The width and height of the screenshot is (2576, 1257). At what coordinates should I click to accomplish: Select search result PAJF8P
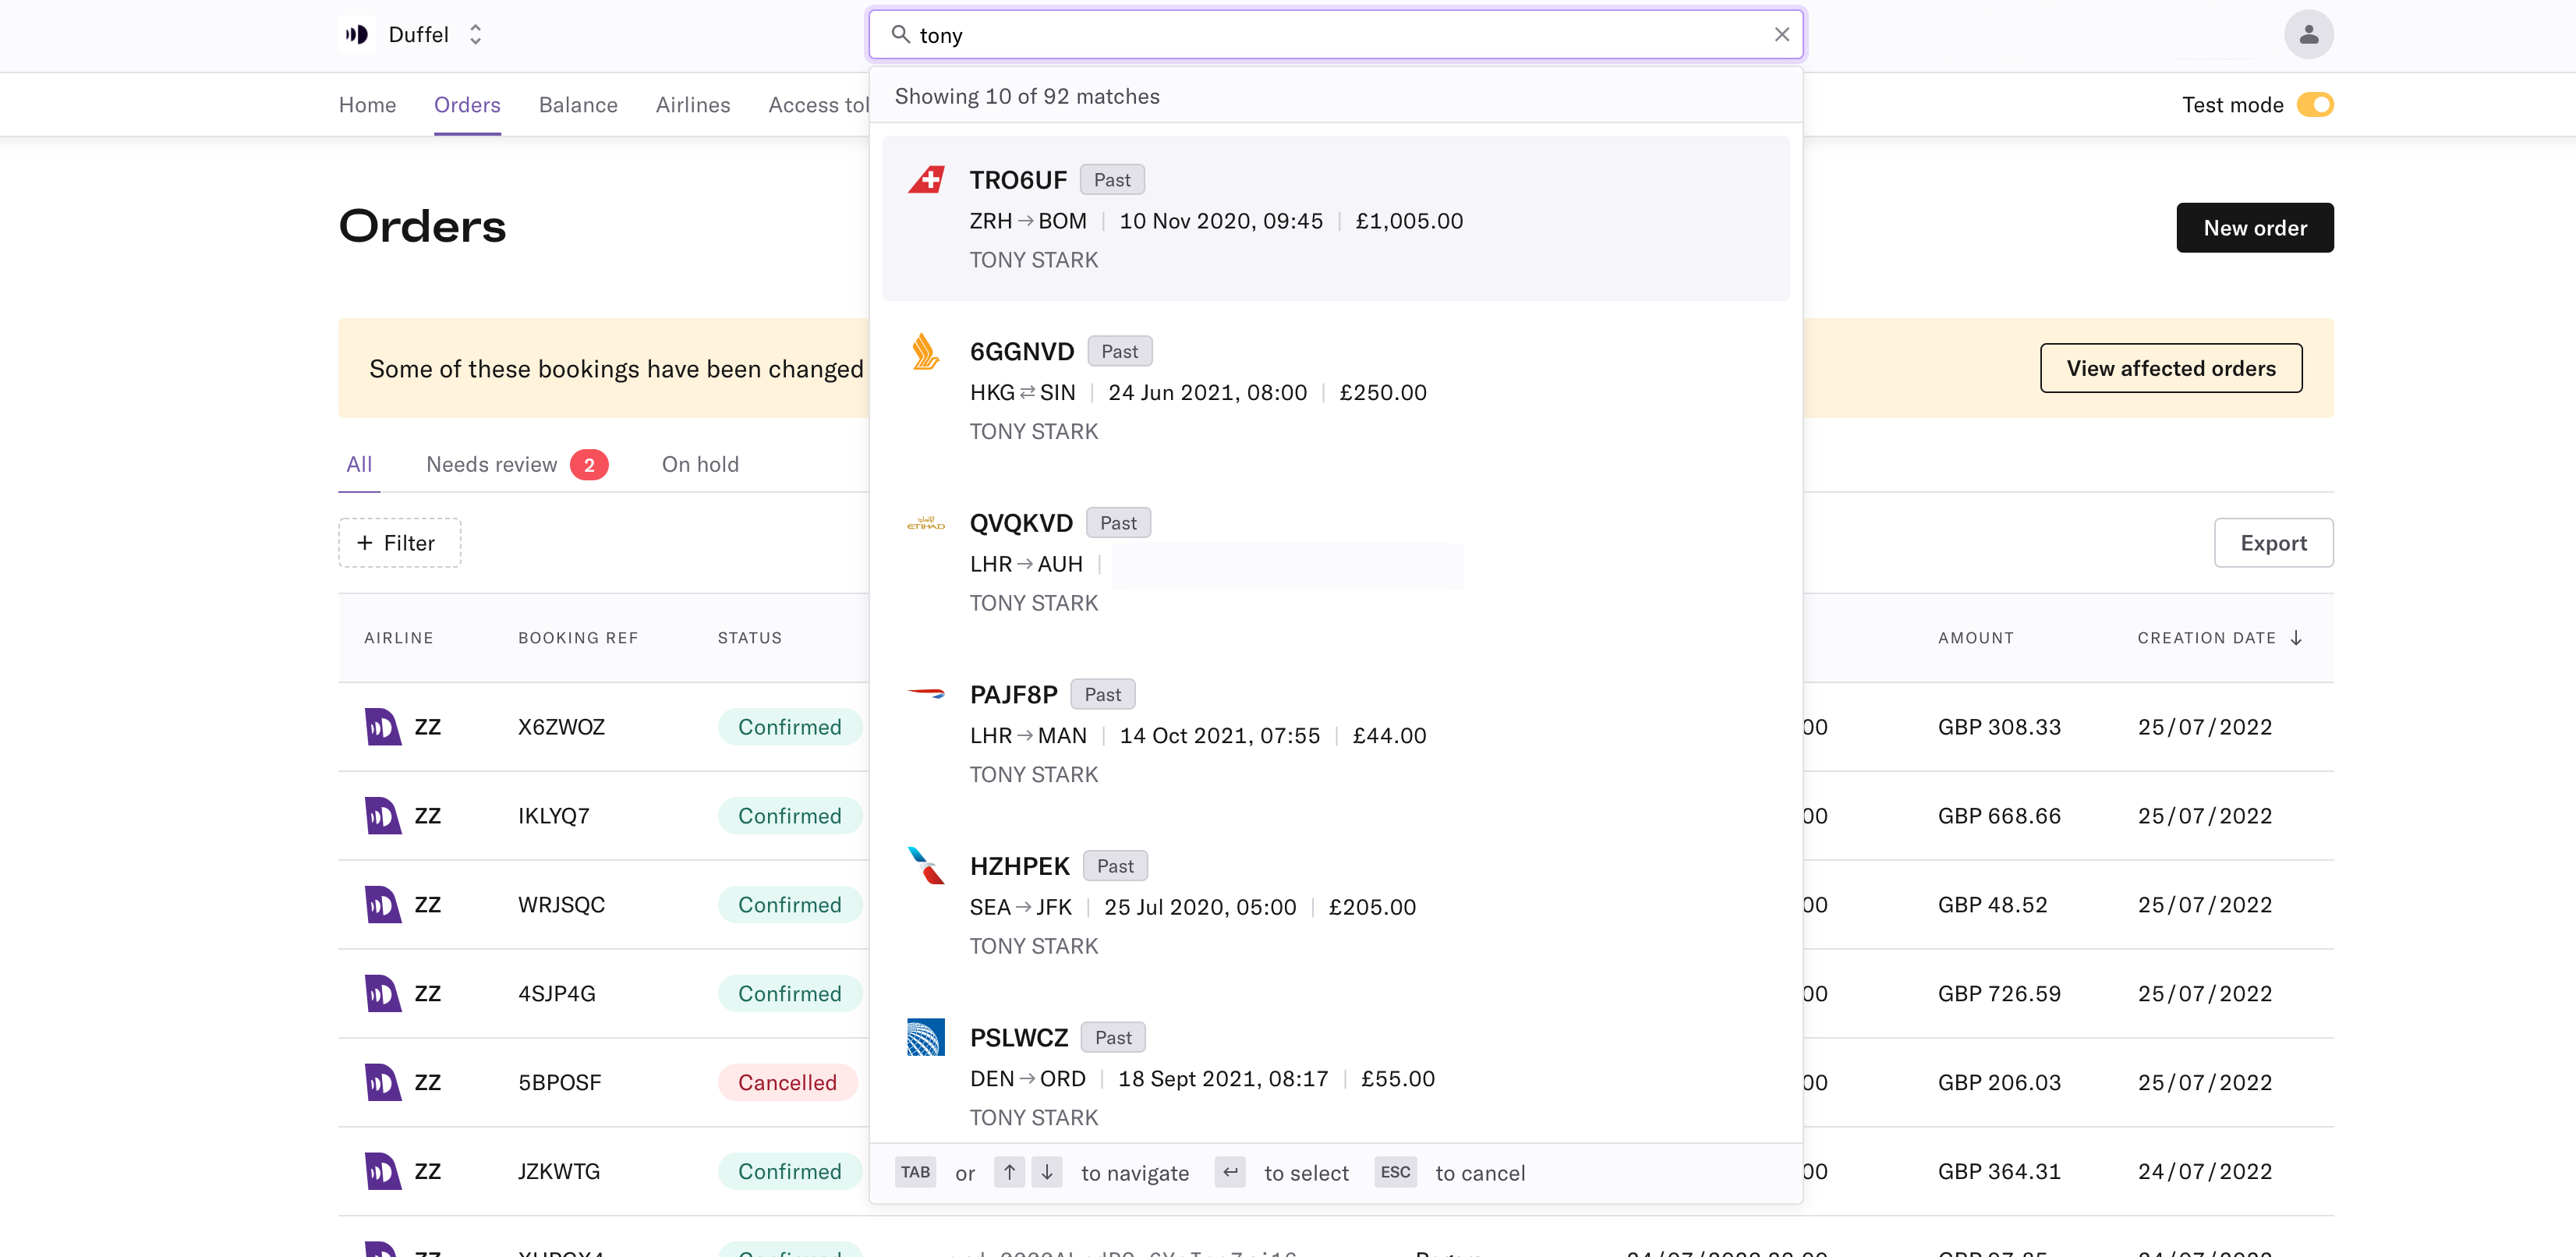pos(1335,733)
